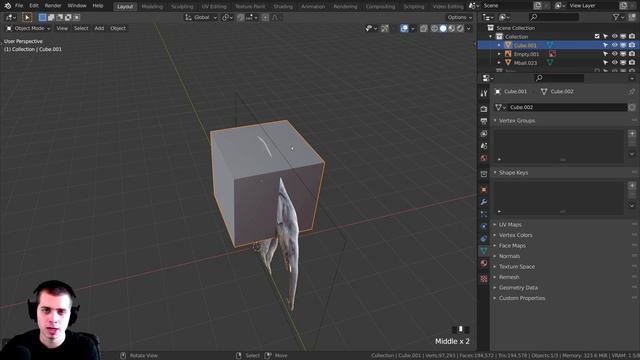Viewport: 640px width, 360px height.
Task: Hide Empty.001 with its eye icon
Action: (x=614, y=54)
